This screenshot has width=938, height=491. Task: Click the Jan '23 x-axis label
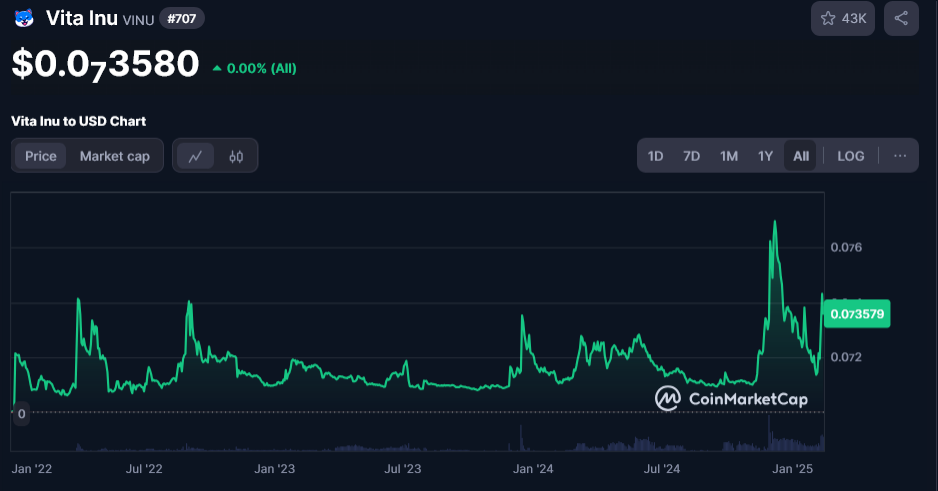tap(275, 469)
